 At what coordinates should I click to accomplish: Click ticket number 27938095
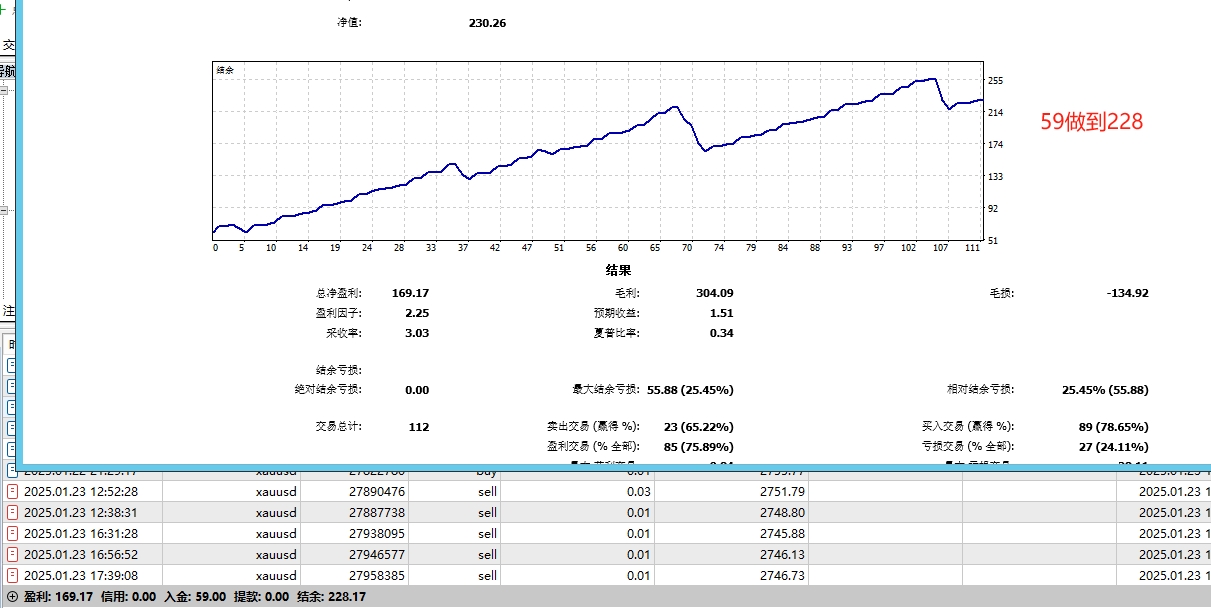point(377,533)
